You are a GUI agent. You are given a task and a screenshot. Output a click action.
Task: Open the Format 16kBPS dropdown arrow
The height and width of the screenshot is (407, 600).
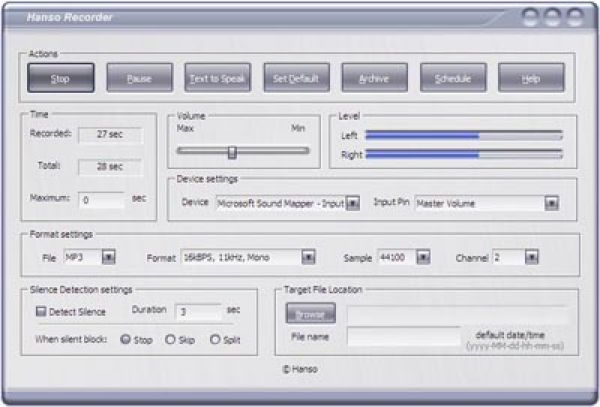click(x=308, y=257)
